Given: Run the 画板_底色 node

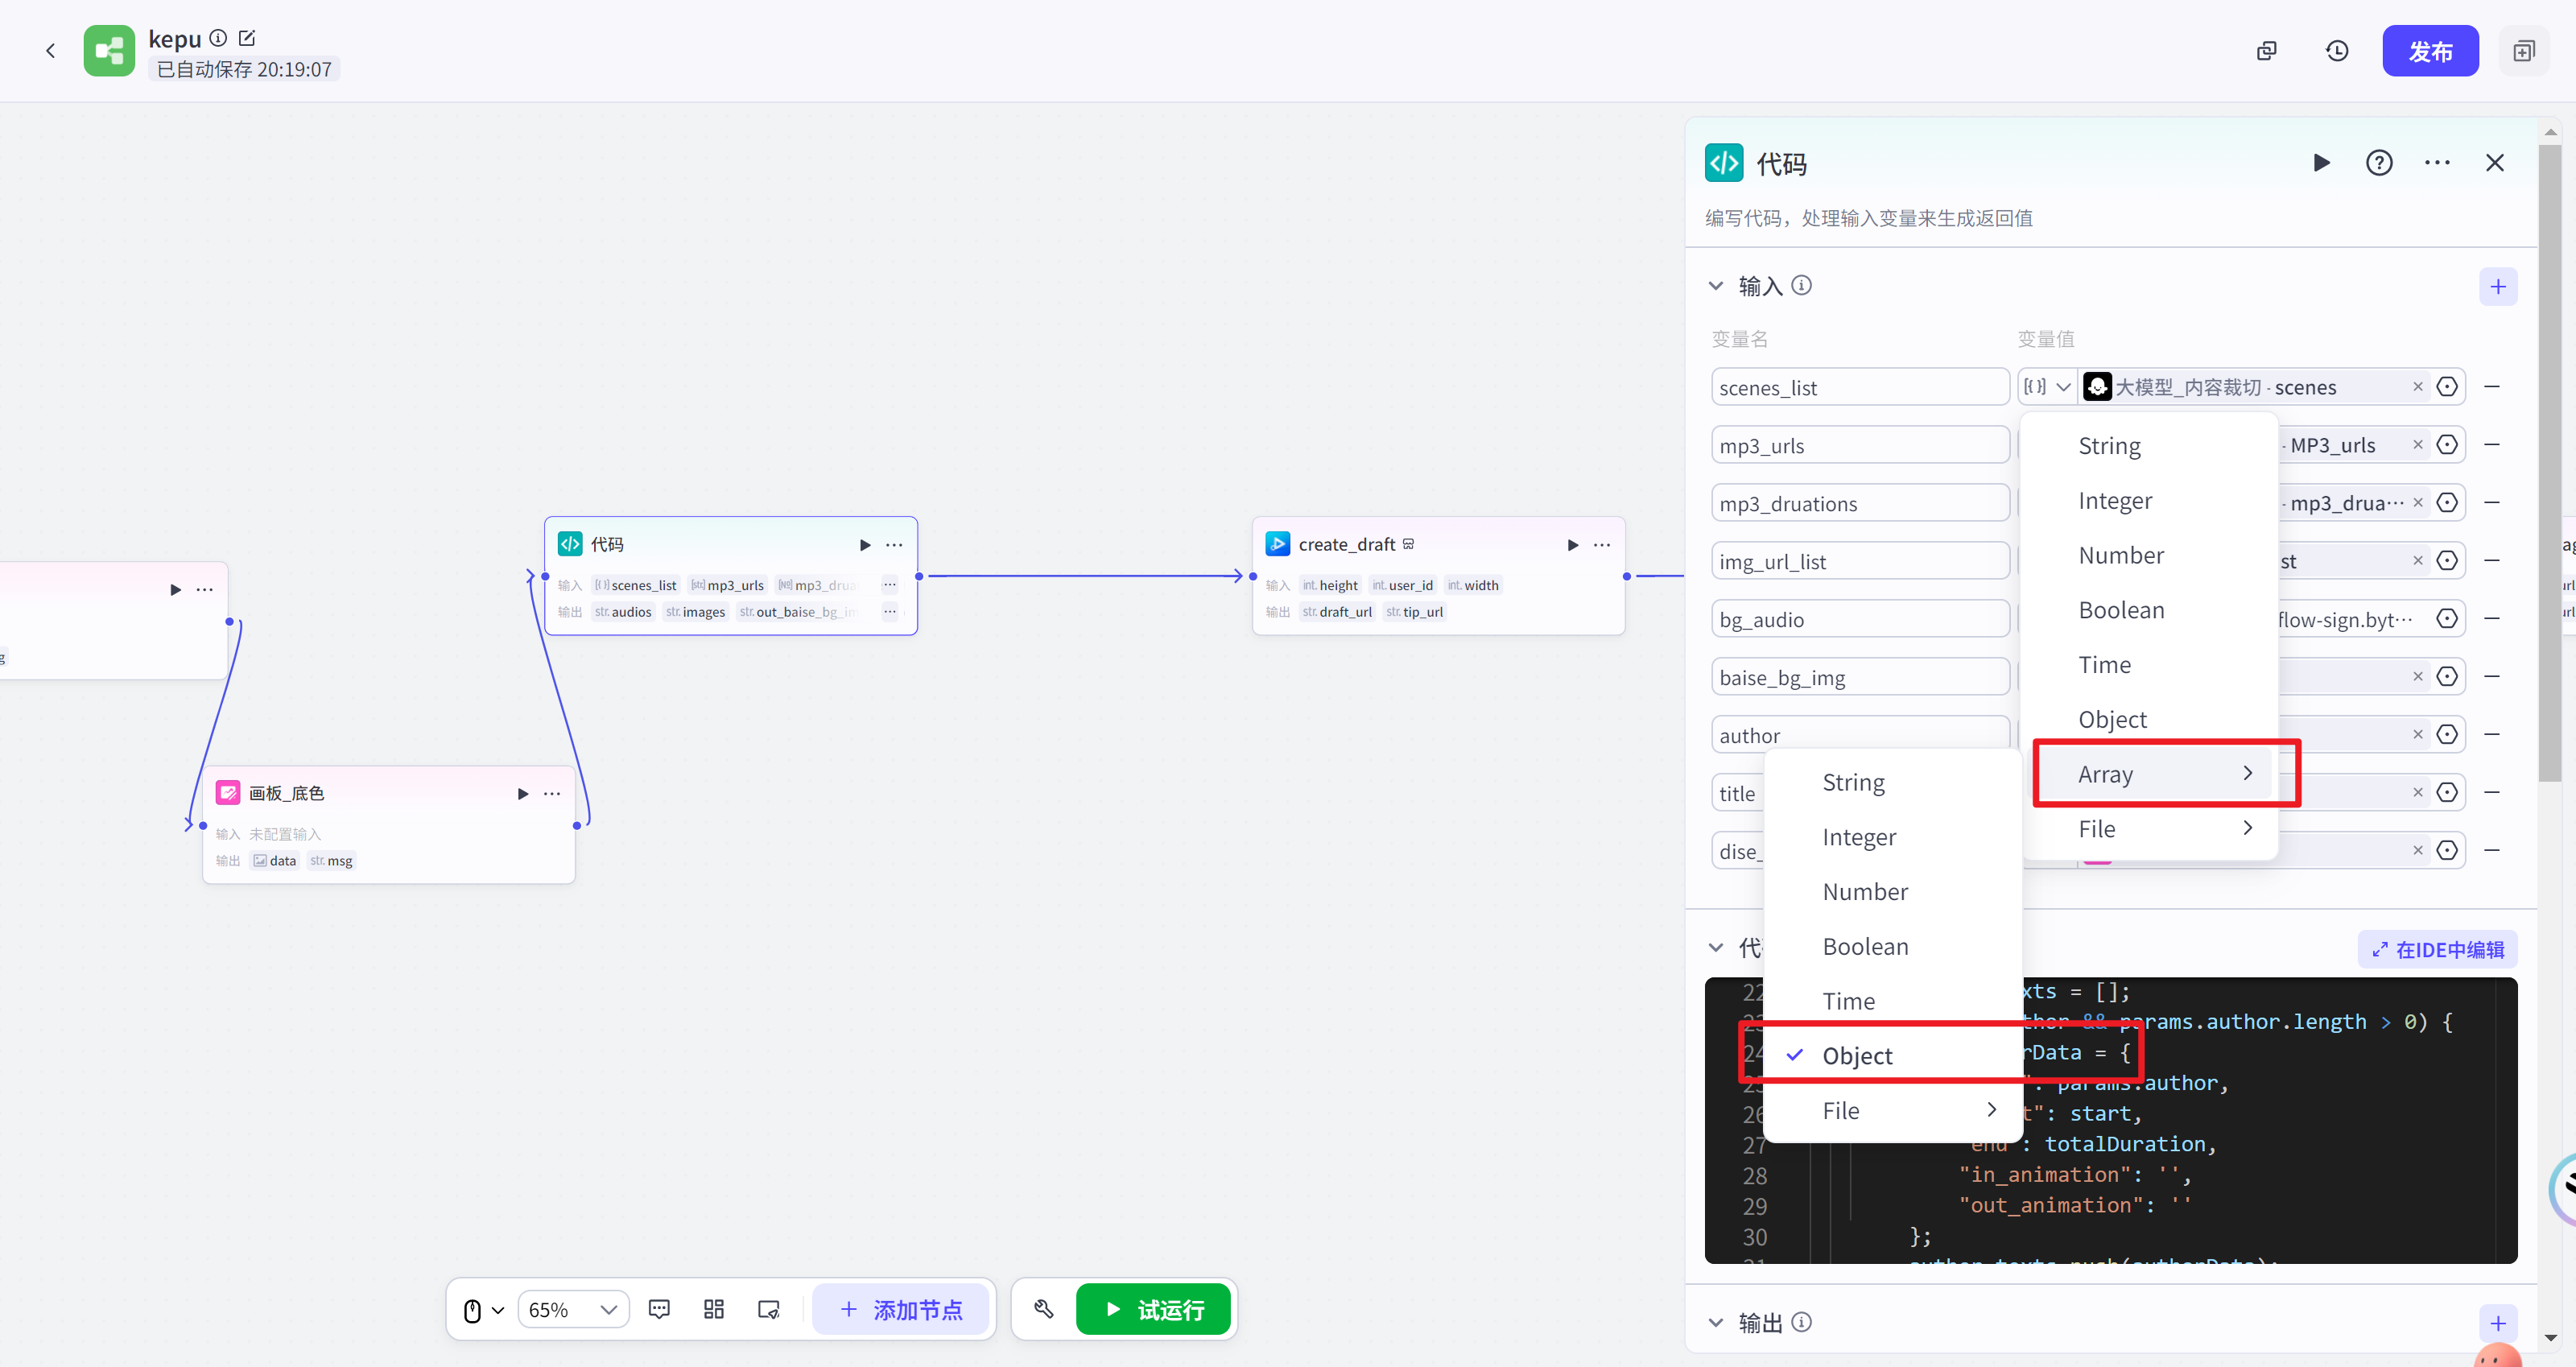Looking at the screenshot, I should click(x=522, y=794).
